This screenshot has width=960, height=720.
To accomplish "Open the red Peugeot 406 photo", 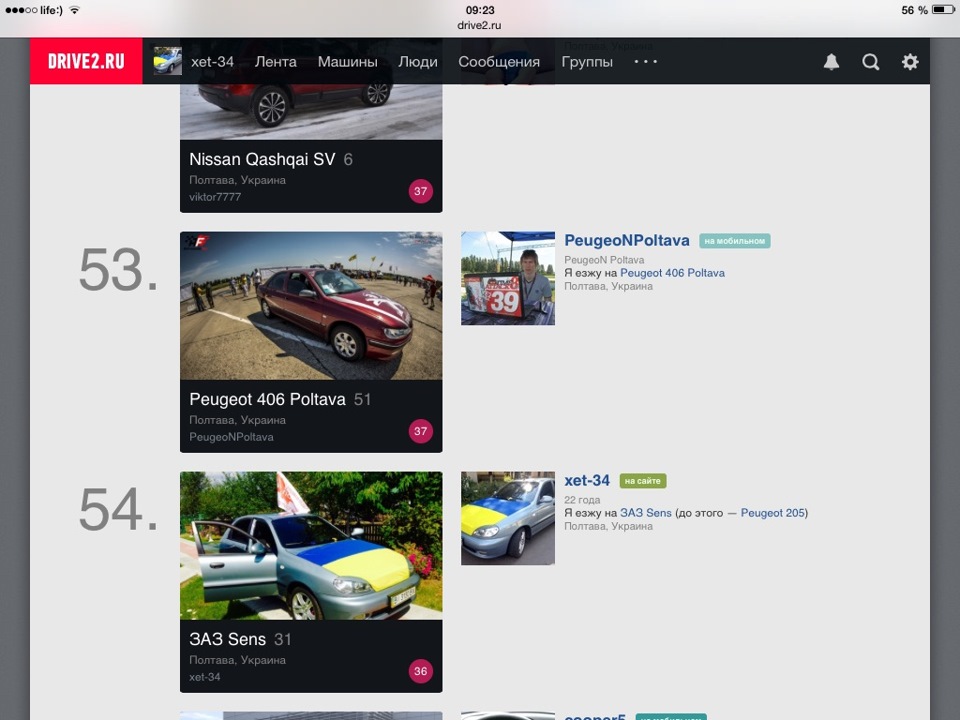I will coord(311,306).
